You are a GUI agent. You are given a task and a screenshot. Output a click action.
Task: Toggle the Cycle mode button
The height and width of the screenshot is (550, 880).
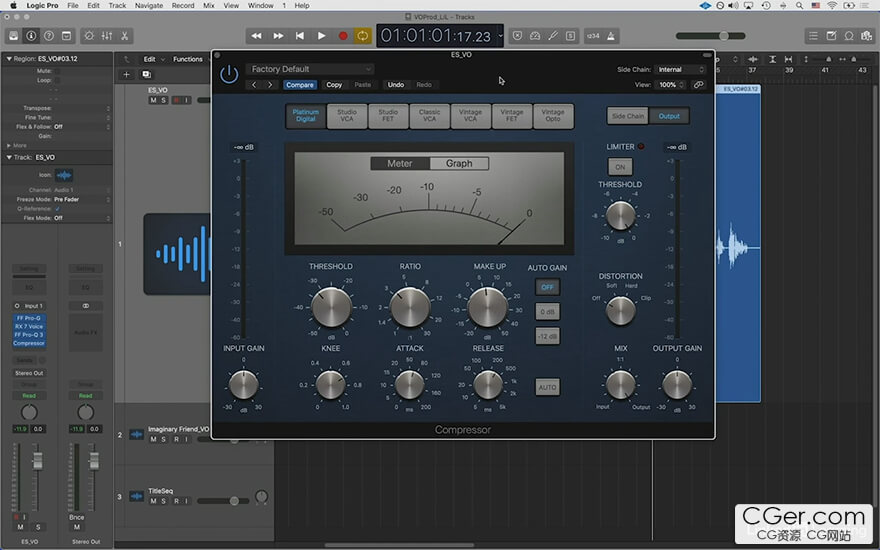point(363,36)
